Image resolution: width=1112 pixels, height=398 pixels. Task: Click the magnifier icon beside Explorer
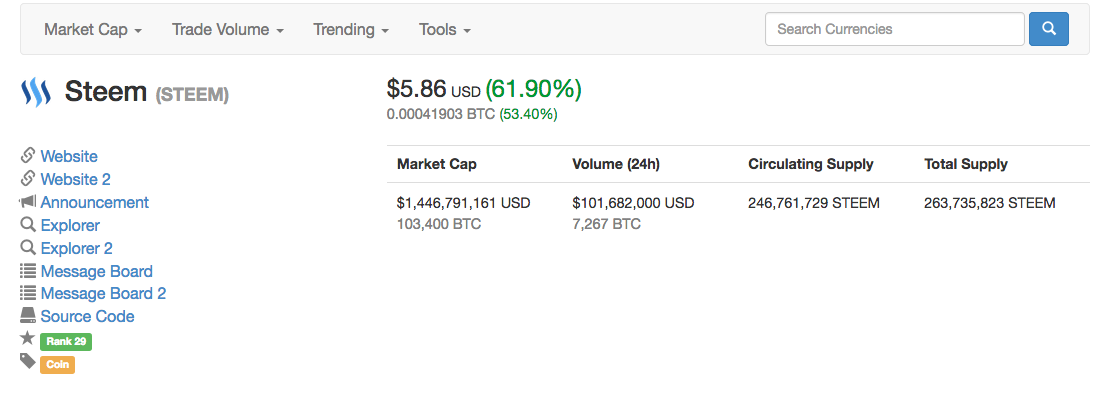(x=28, y=225)
